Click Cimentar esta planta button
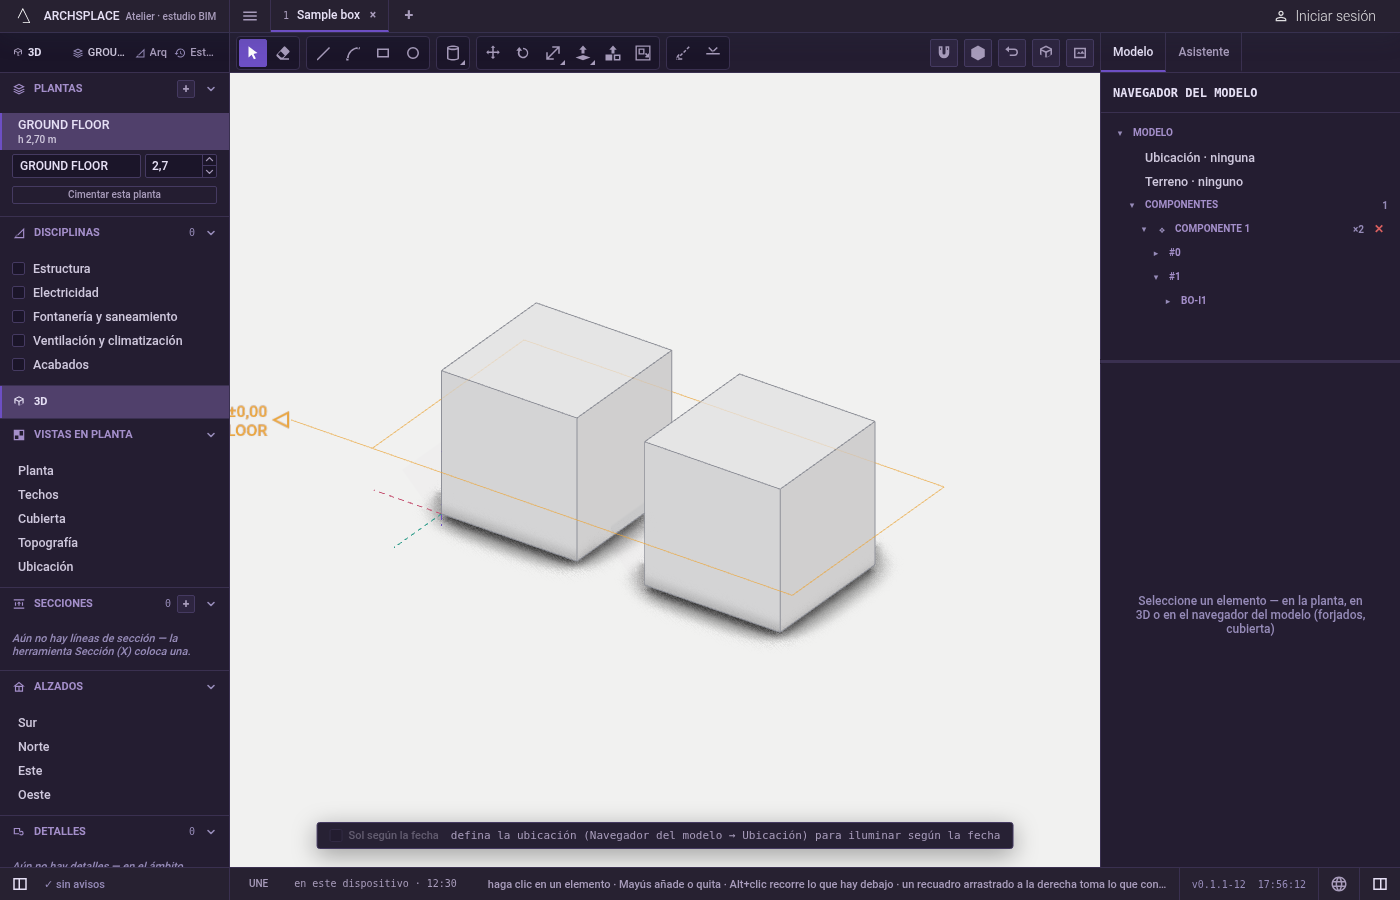Image resolution: width=1400 pixels, height=900 pixels. [114, 195]
